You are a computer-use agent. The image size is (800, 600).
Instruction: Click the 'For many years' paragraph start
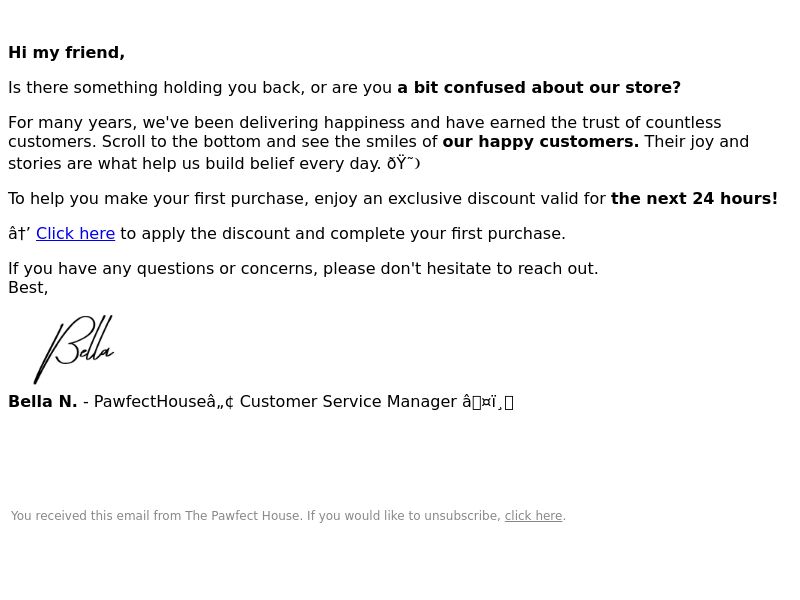72,122
